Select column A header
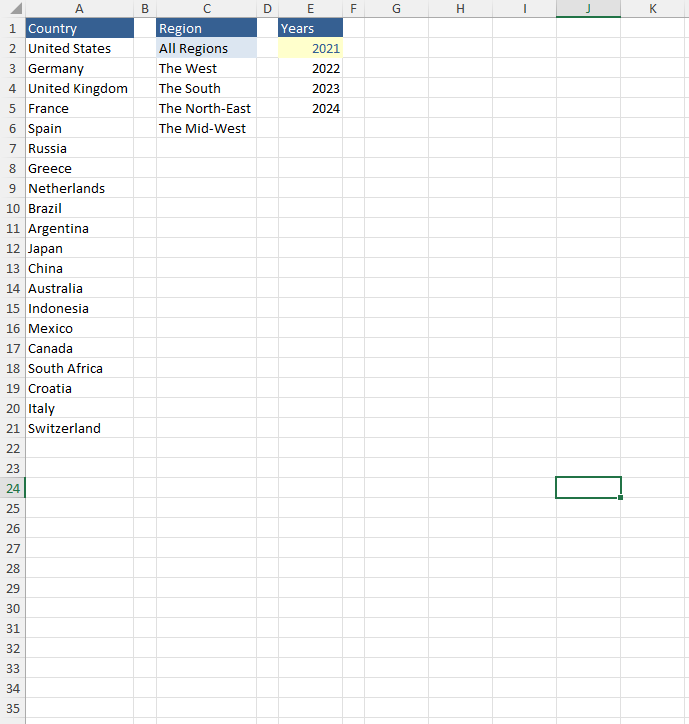This screenshot has width=689, height=724. pos(79,9)
